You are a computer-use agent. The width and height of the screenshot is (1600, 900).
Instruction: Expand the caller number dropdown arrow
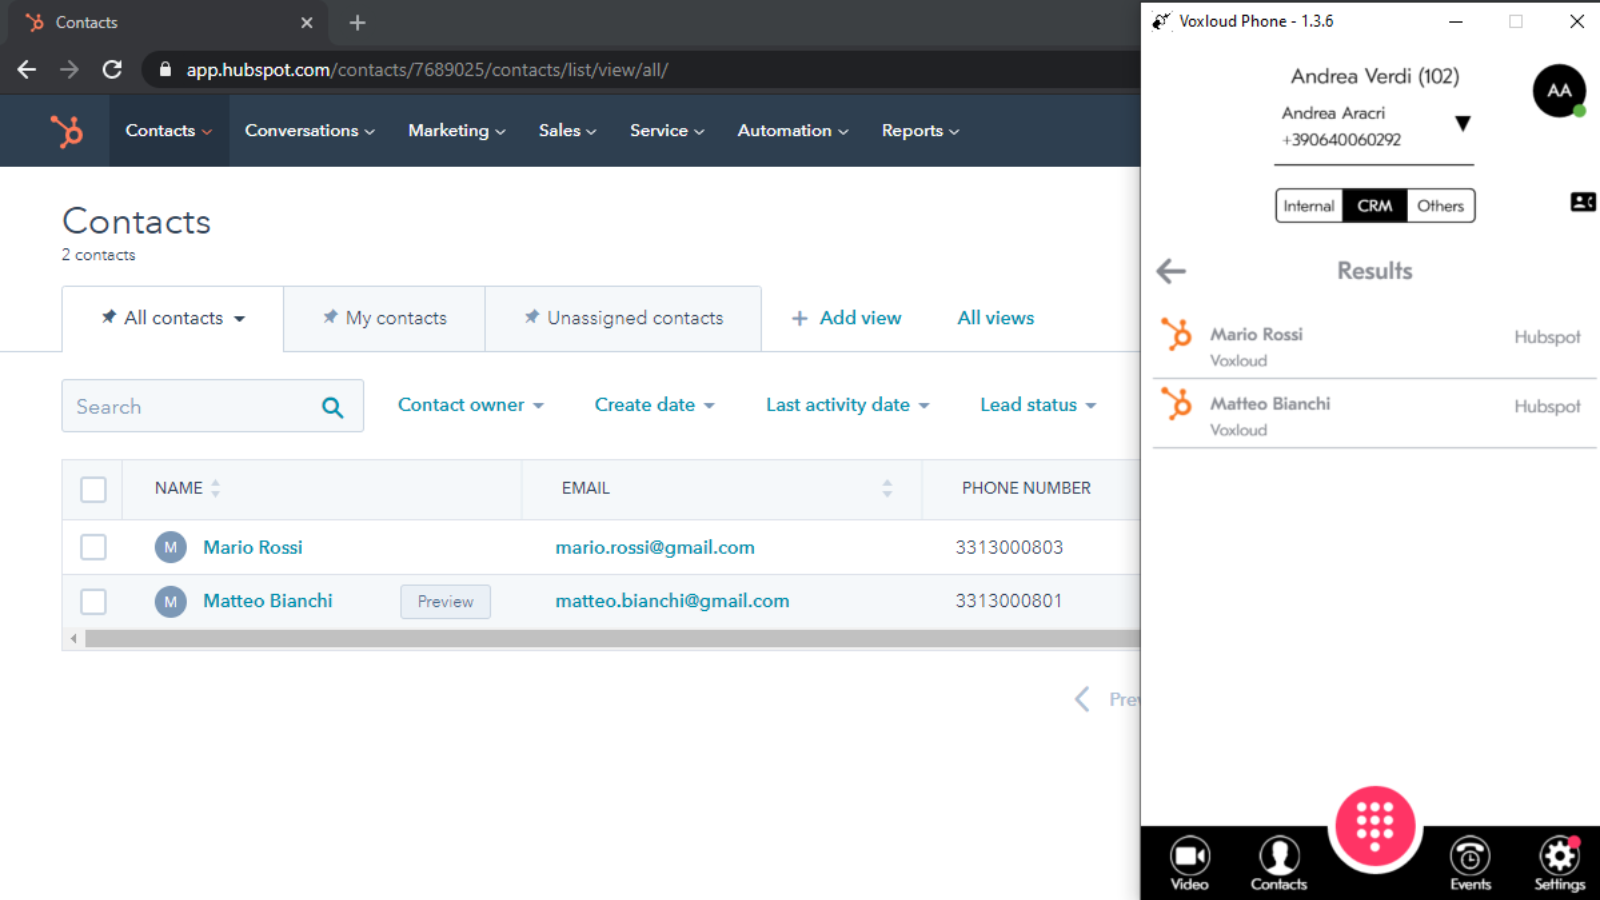pyautogui.click(x=1462, y=124)
